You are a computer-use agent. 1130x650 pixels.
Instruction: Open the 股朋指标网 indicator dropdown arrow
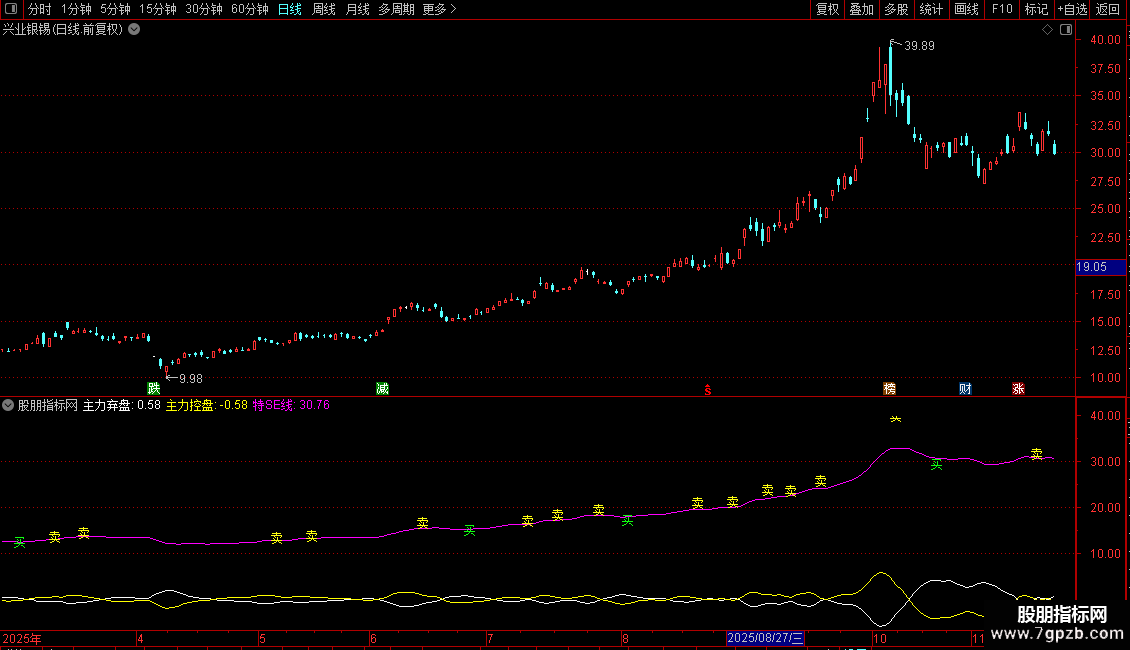coord(8,405)
